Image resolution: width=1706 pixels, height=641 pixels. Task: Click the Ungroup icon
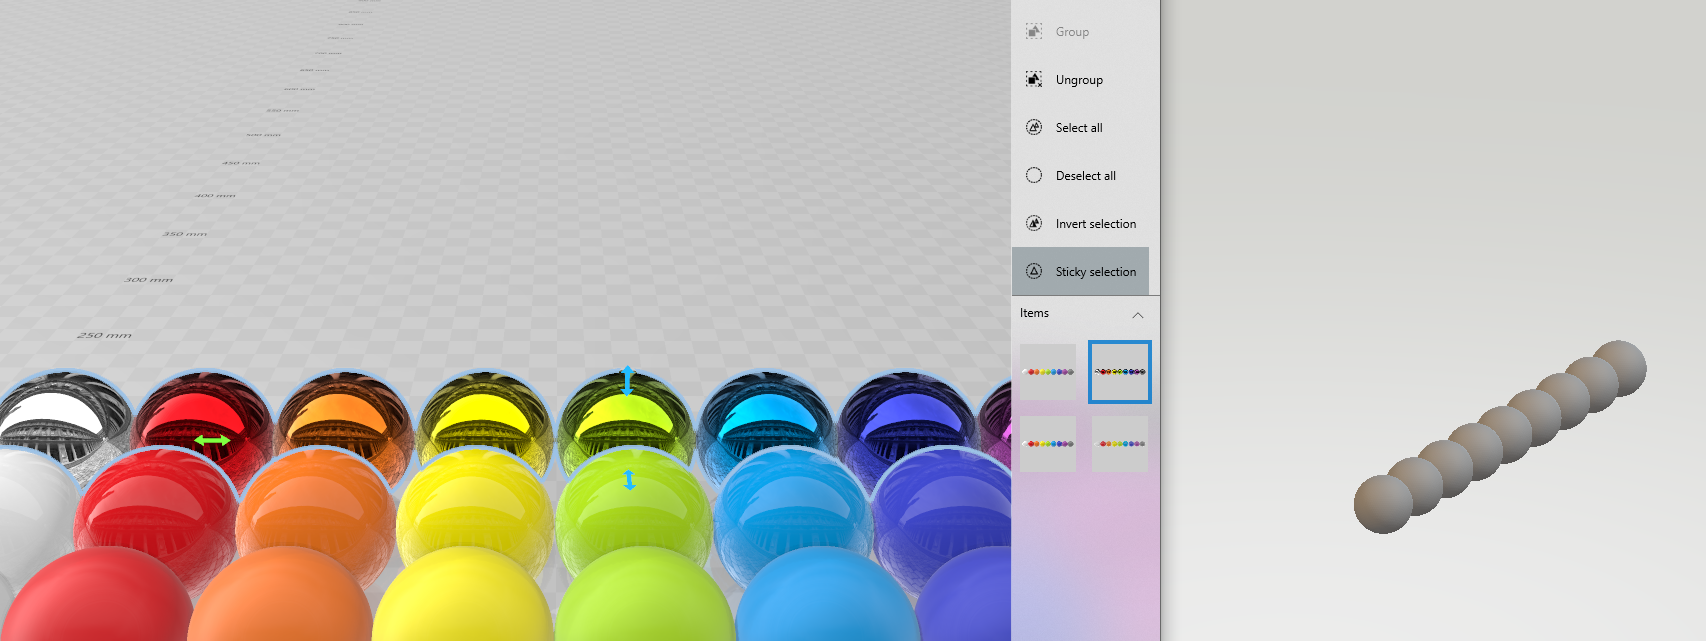1034,79
